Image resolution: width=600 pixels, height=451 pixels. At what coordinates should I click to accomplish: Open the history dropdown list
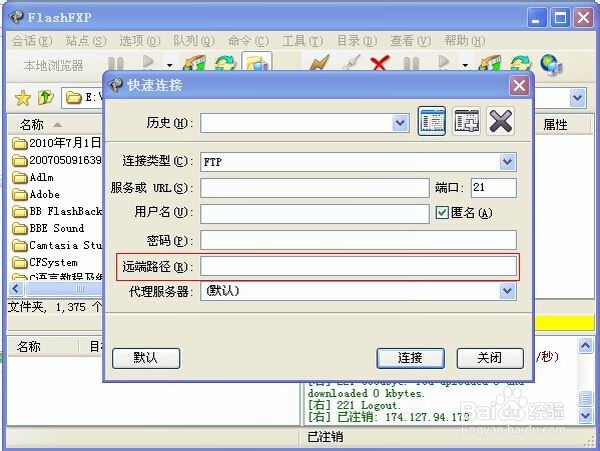400,123
